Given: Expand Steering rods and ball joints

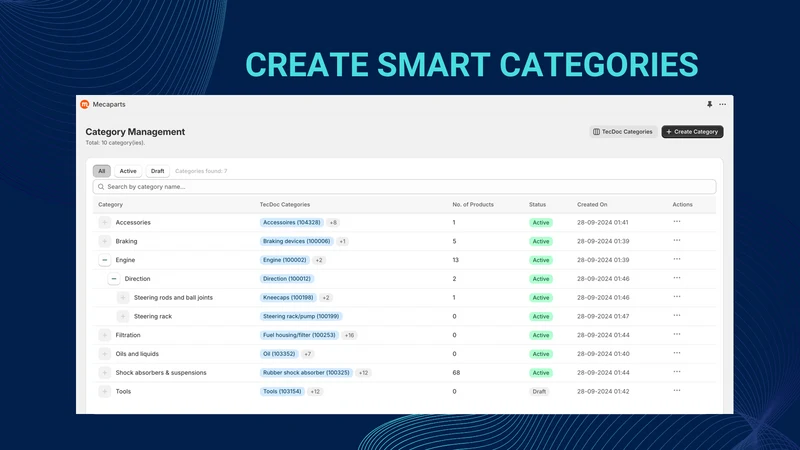Looking at the screenshot, I should [x=123, y=297].
